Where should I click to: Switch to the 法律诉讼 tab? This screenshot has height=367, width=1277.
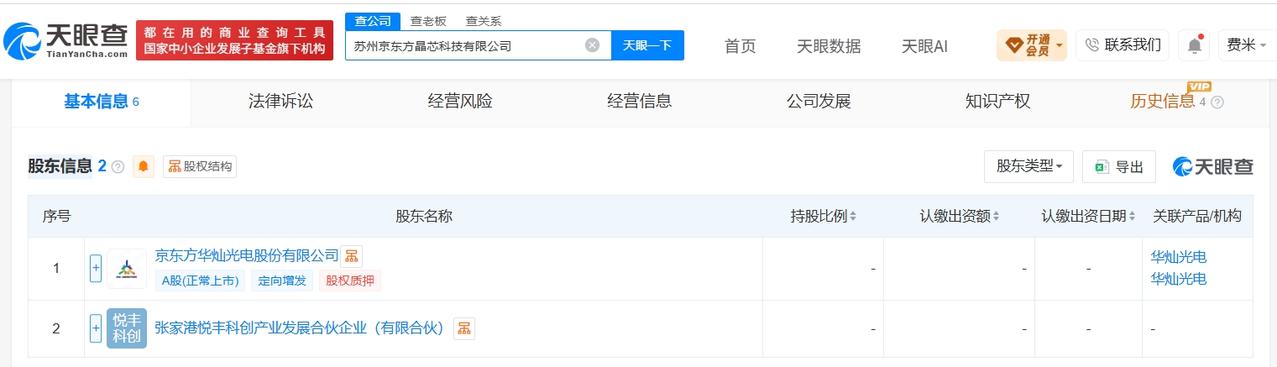[x=281, y=101]
